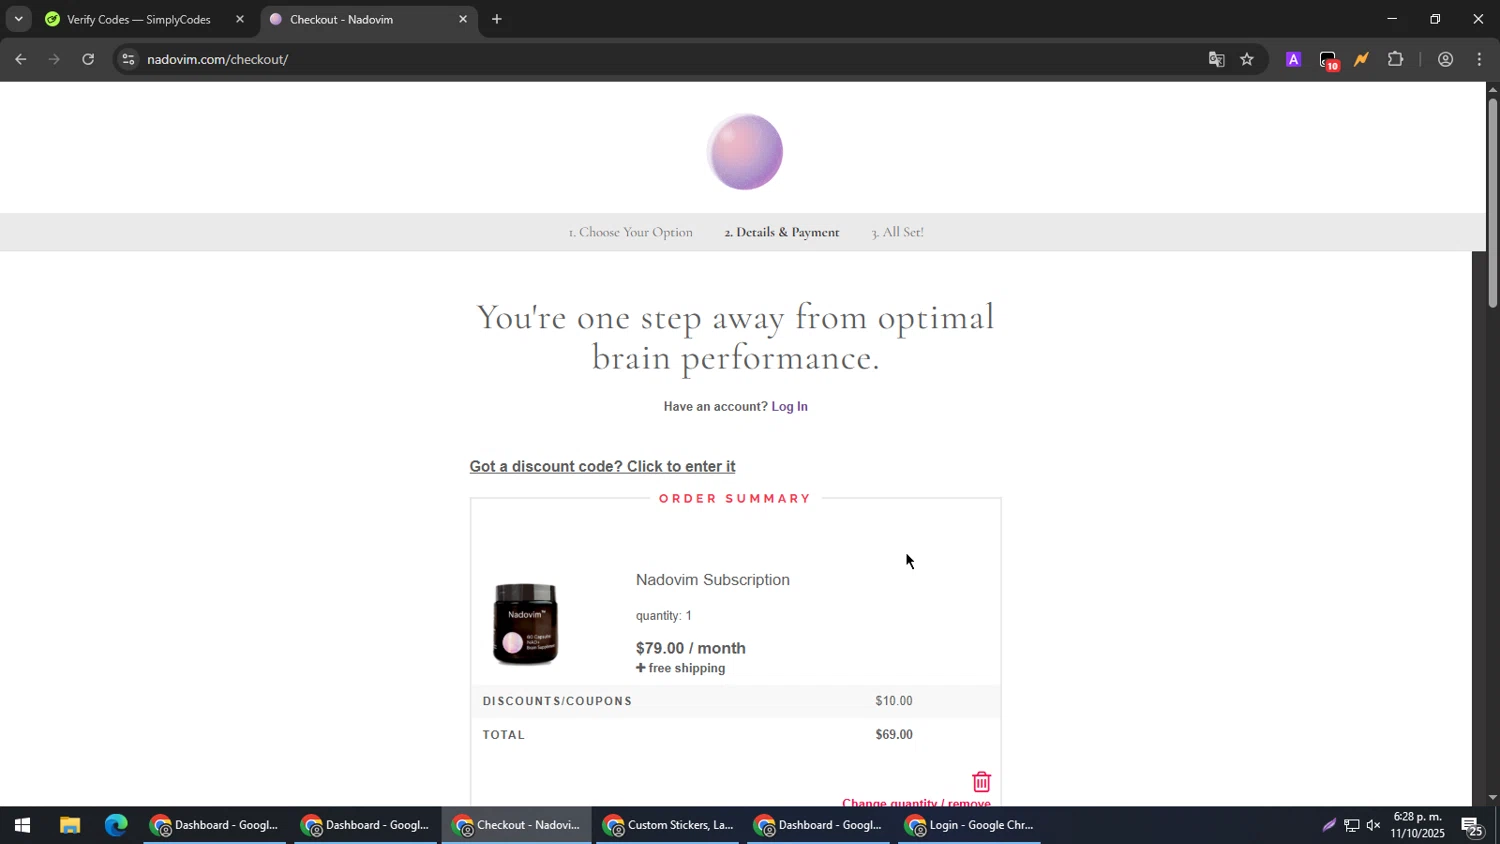Click the red trash can remove icon
Viewport: 1500px width, 844px height.
coord(981,782)
